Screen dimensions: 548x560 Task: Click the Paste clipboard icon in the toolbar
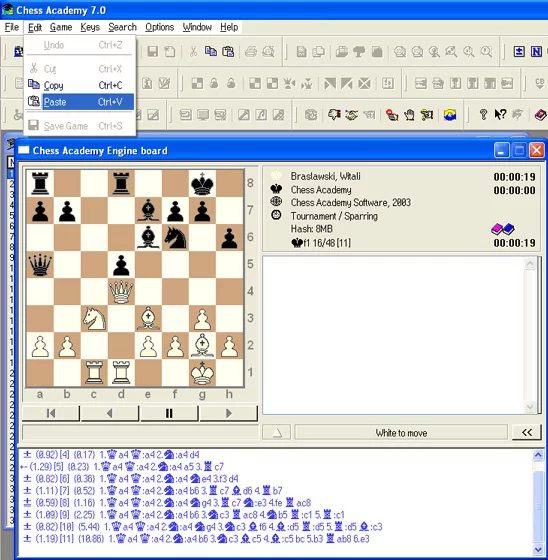228,52
